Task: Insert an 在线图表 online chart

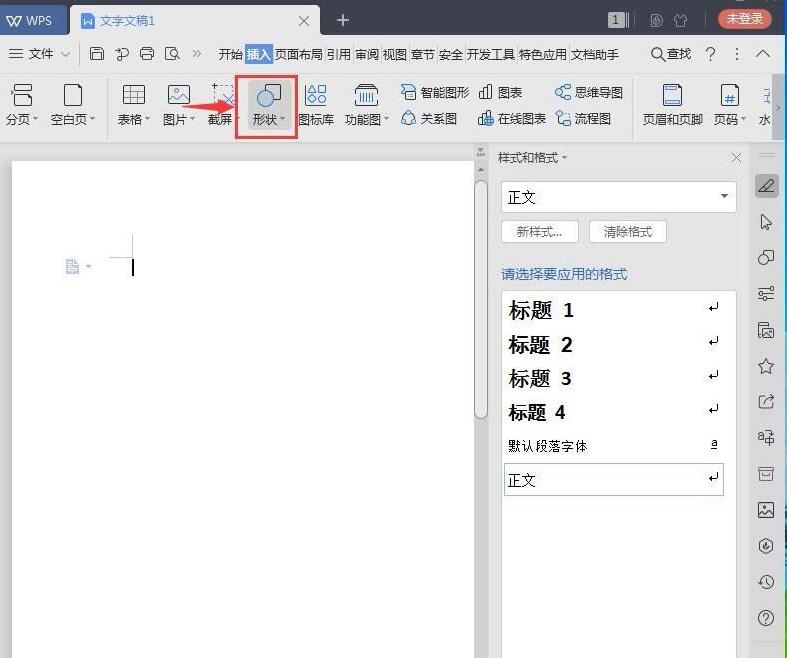Action: (512, 118)
